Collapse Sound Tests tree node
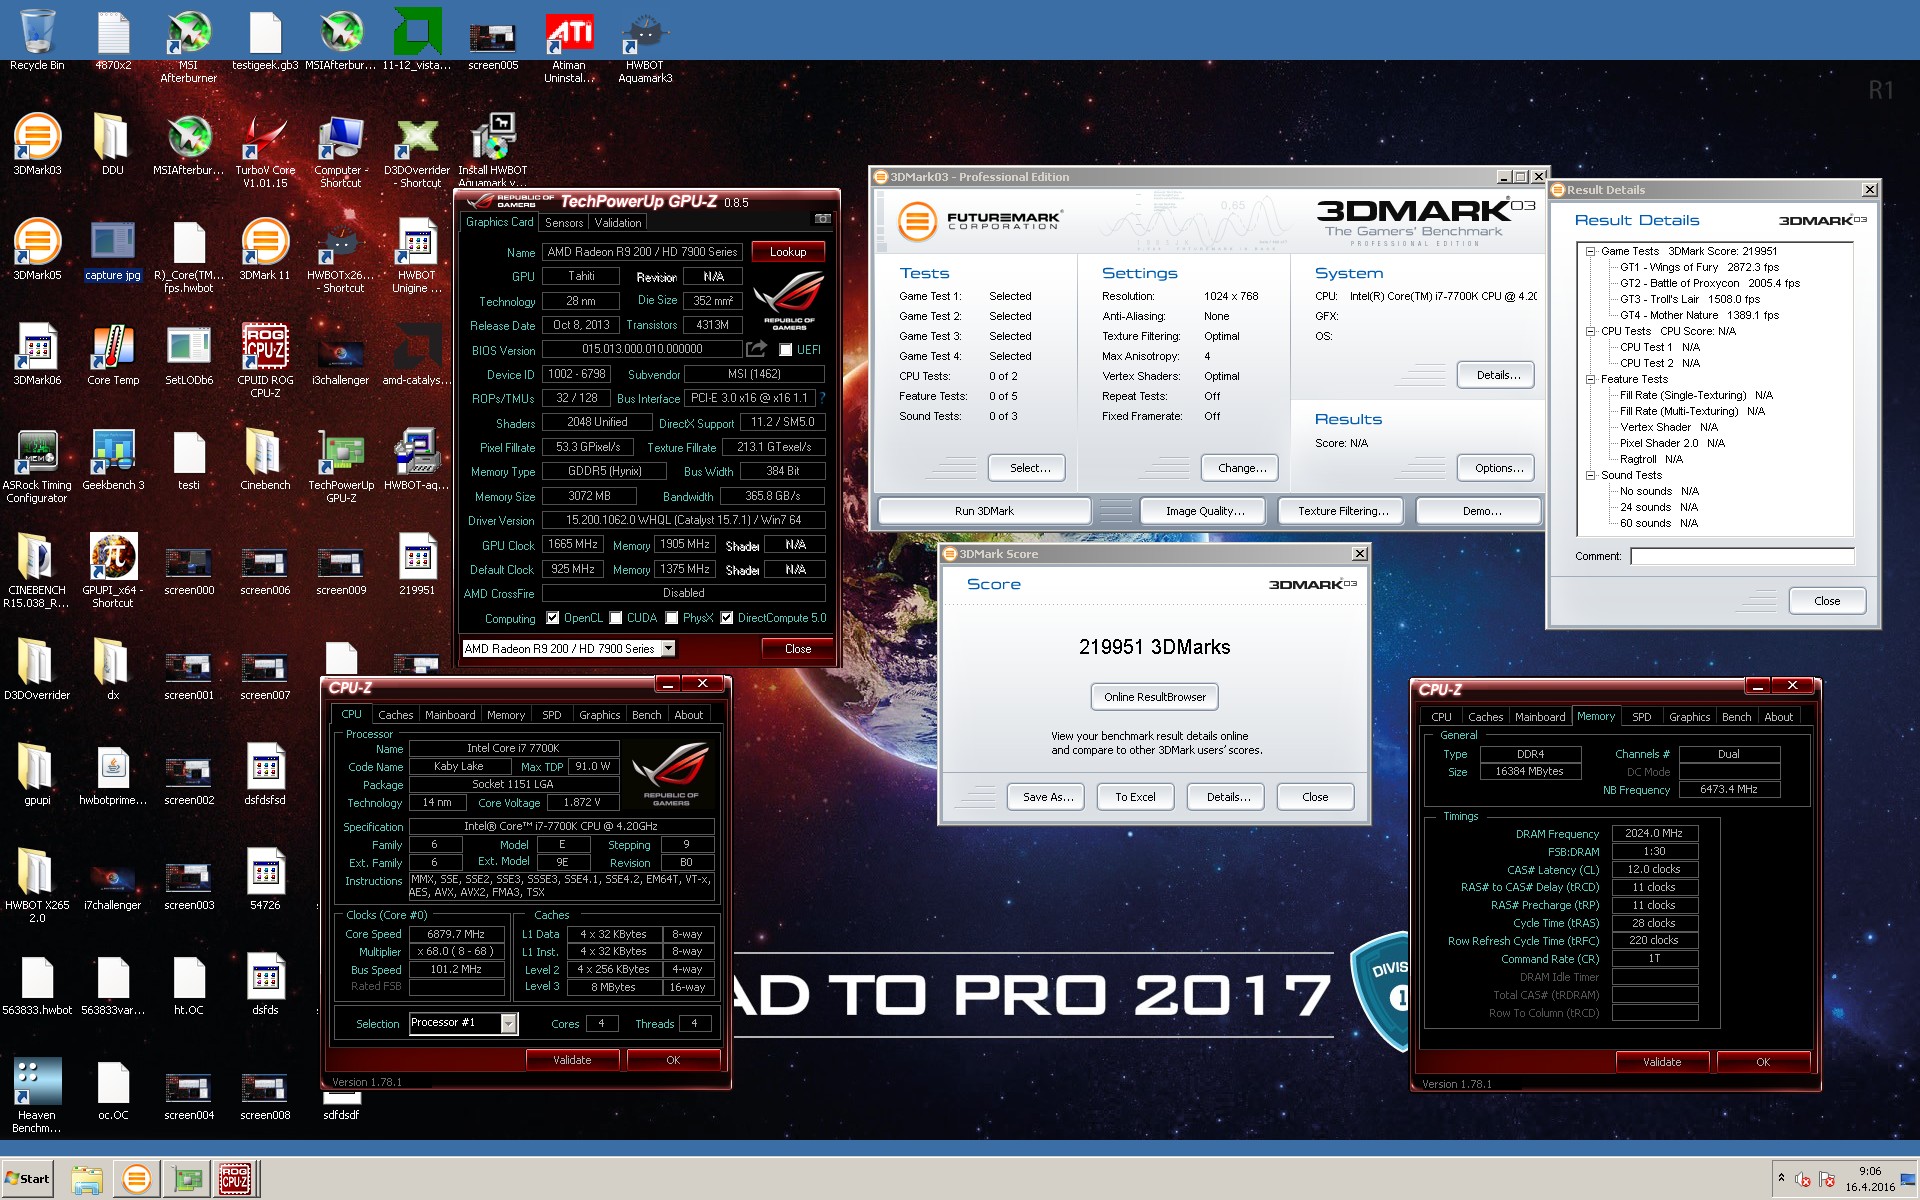 pyautogui.click(x=1590, y=475)
